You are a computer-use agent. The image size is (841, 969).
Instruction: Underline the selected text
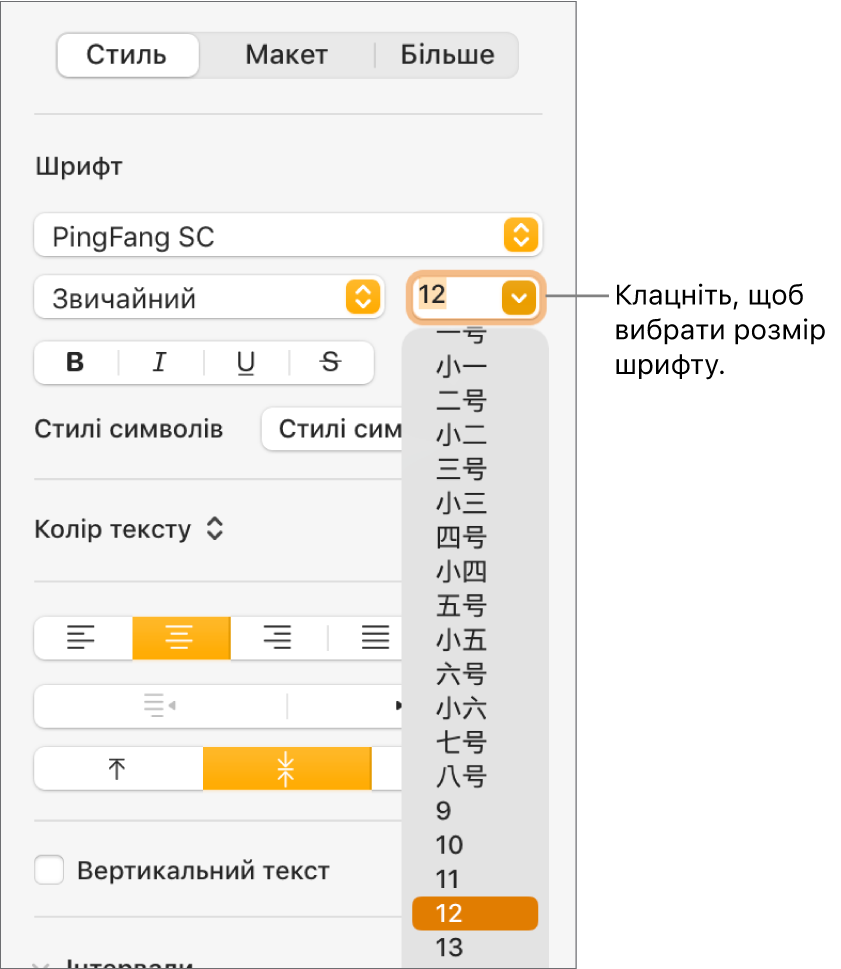(246, 363)
